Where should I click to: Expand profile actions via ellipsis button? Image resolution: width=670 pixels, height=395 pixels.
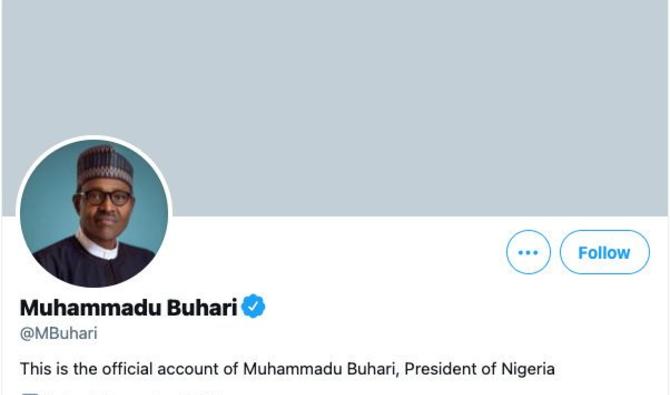tap(528, 252)
